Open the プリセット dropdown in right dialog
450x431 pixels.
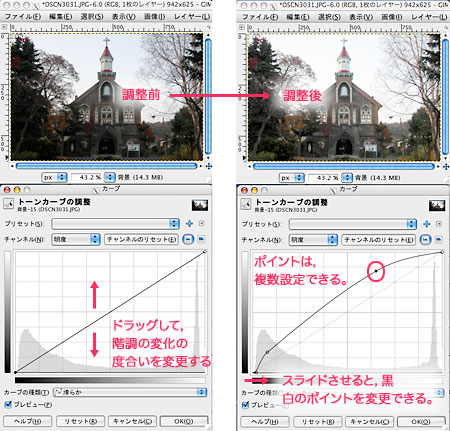click(353, 224)
